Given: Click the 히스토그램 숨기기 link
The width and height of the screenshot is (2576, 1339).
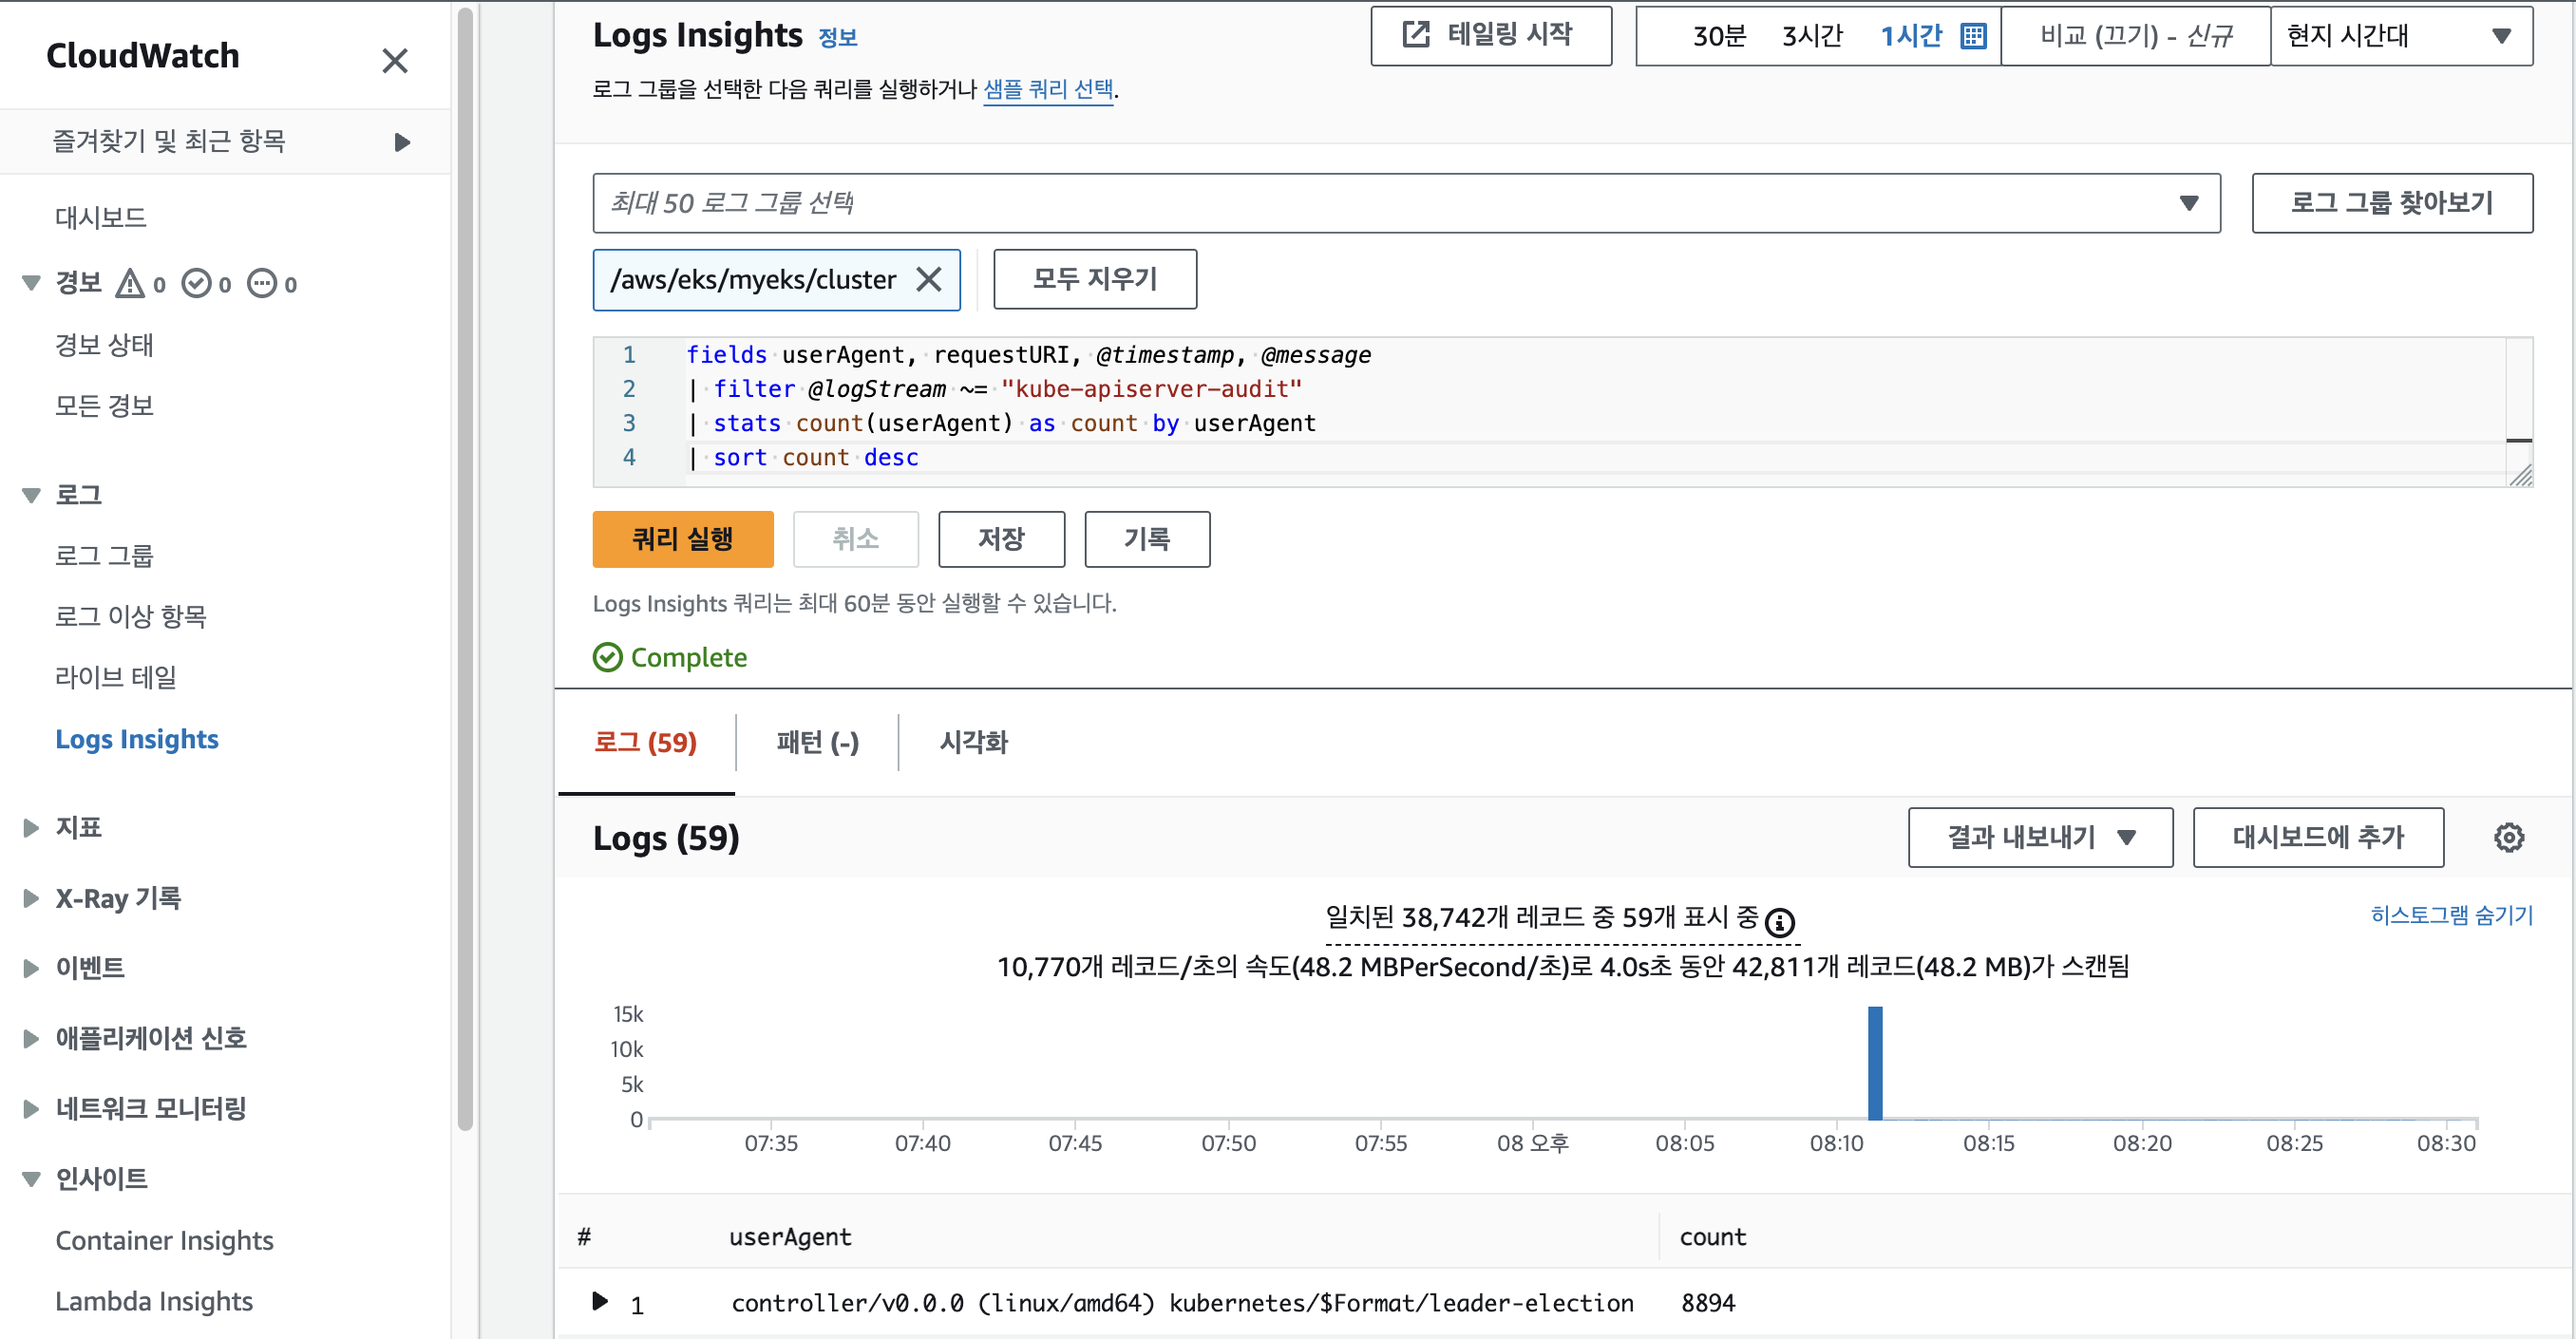Looking at the screenshot, I should click(2450, 915).
